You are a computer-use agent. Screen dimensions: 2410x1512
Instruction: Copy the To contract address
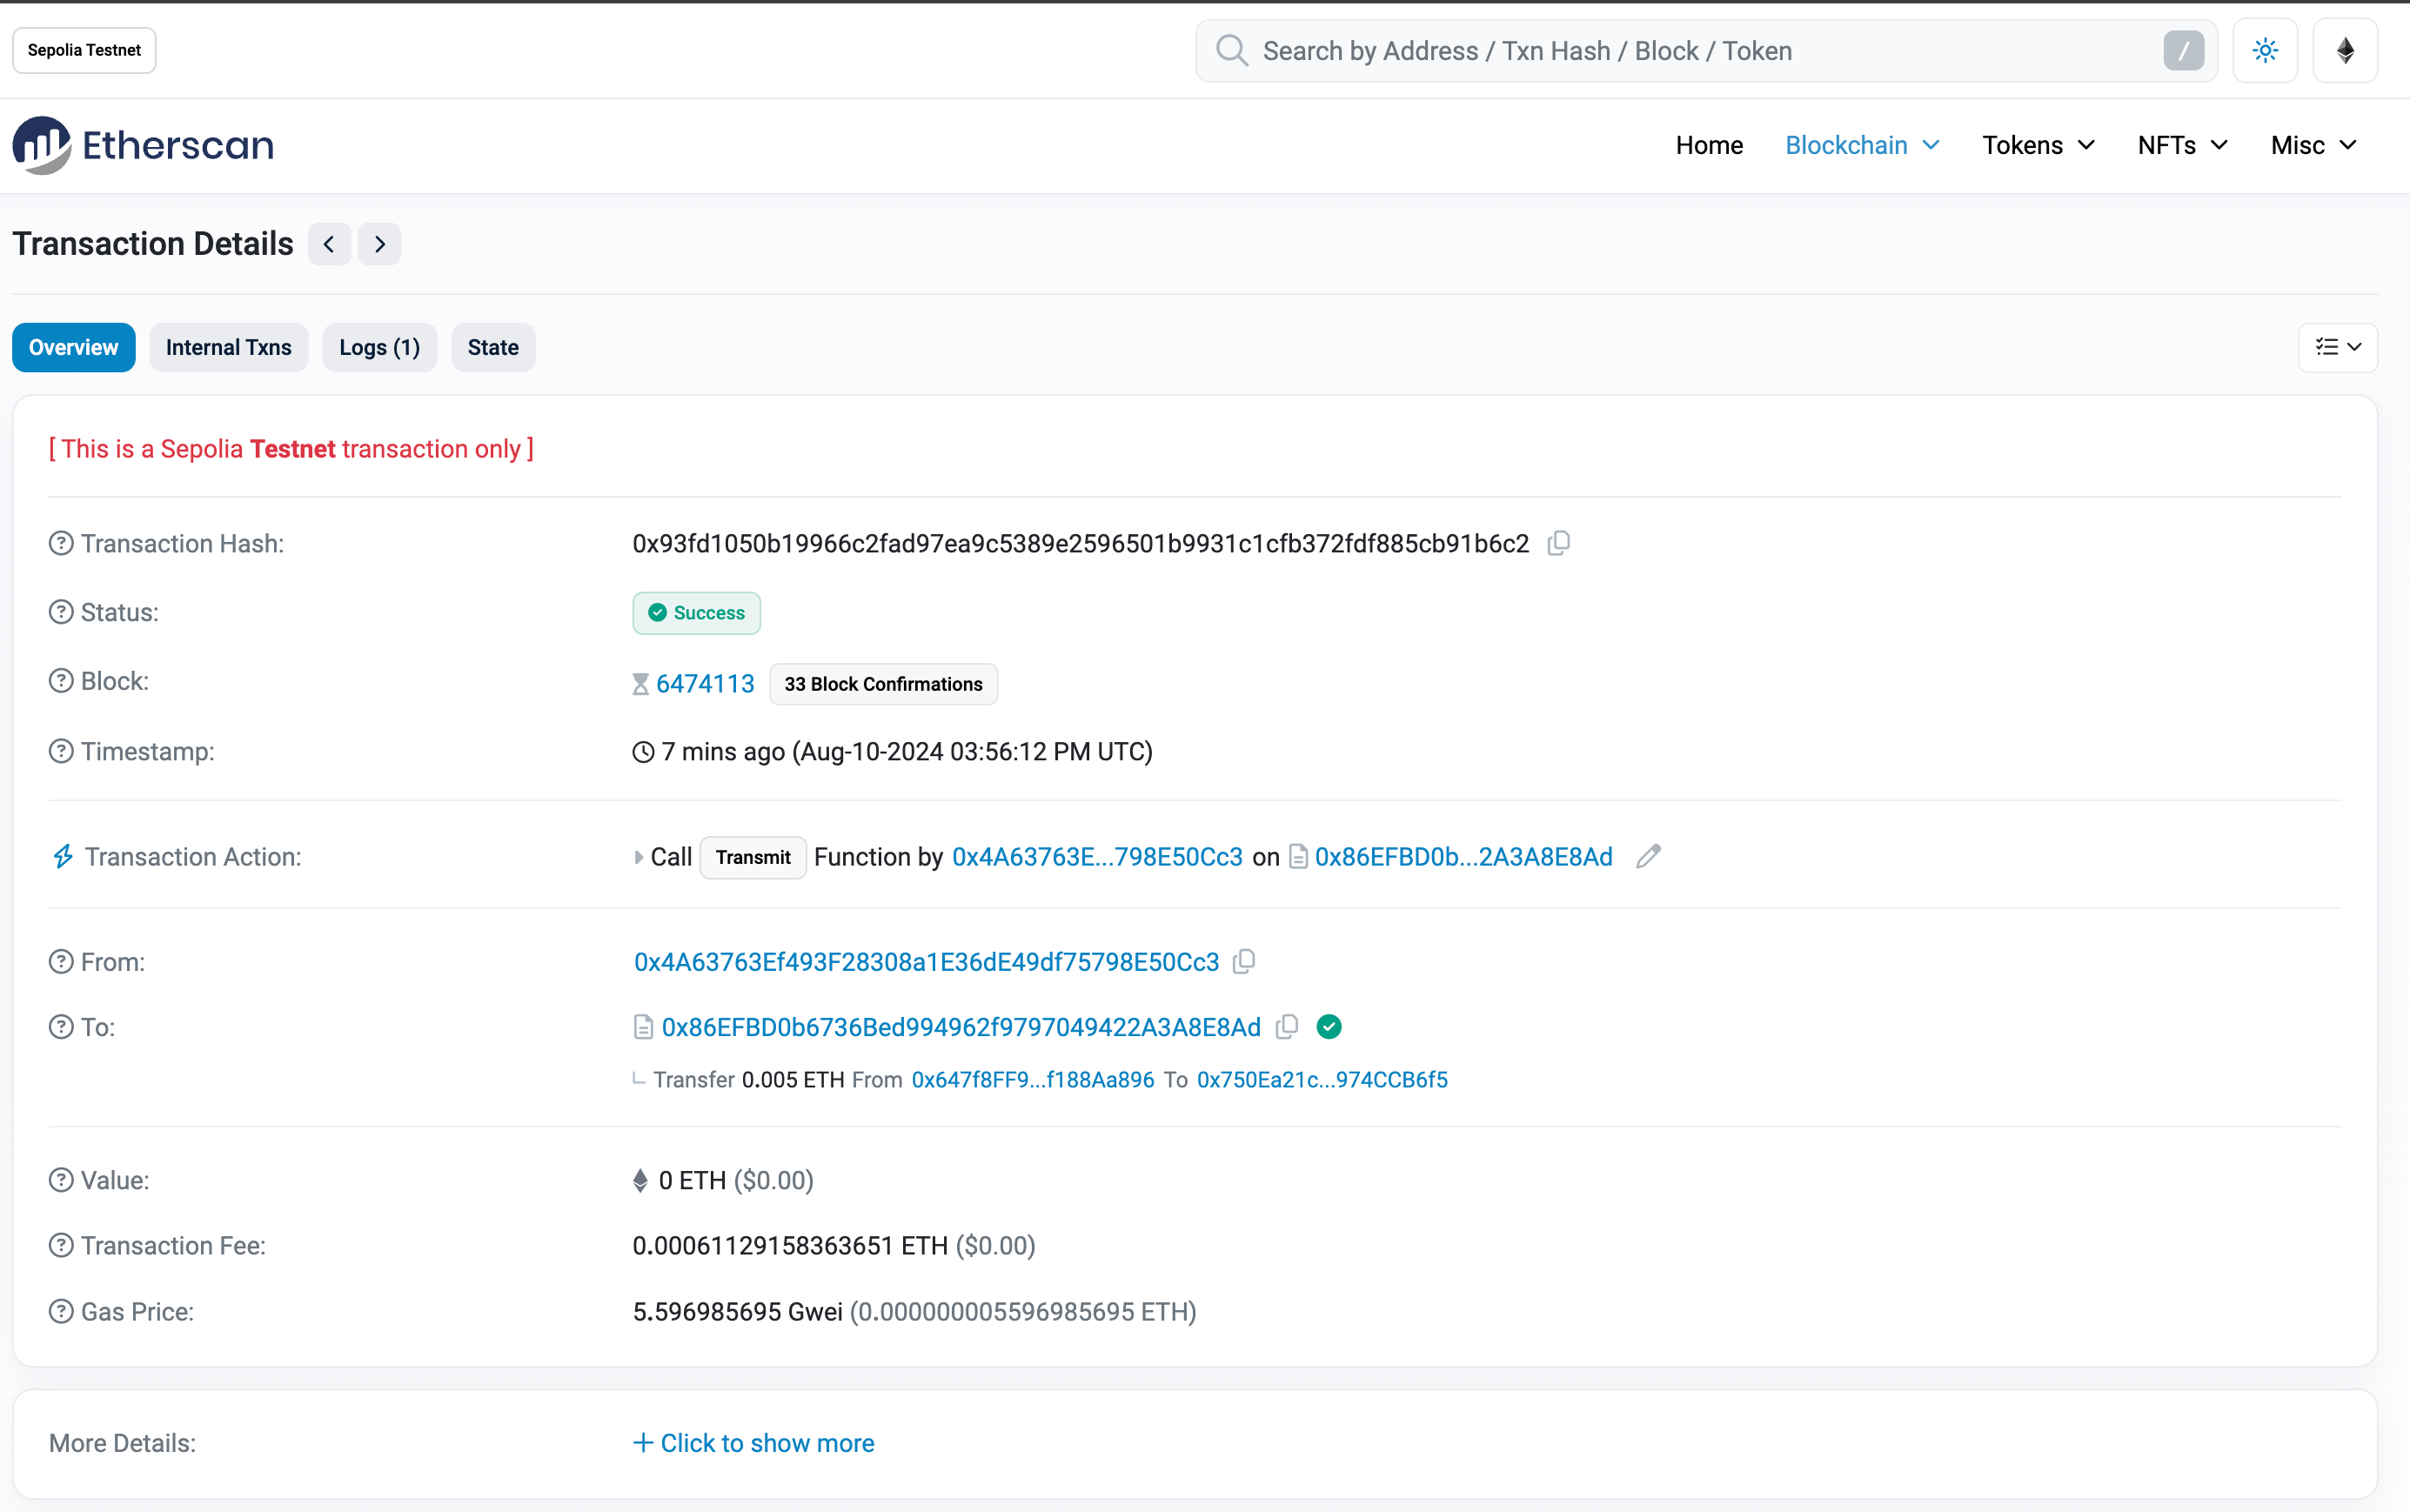[1287, 1027]
